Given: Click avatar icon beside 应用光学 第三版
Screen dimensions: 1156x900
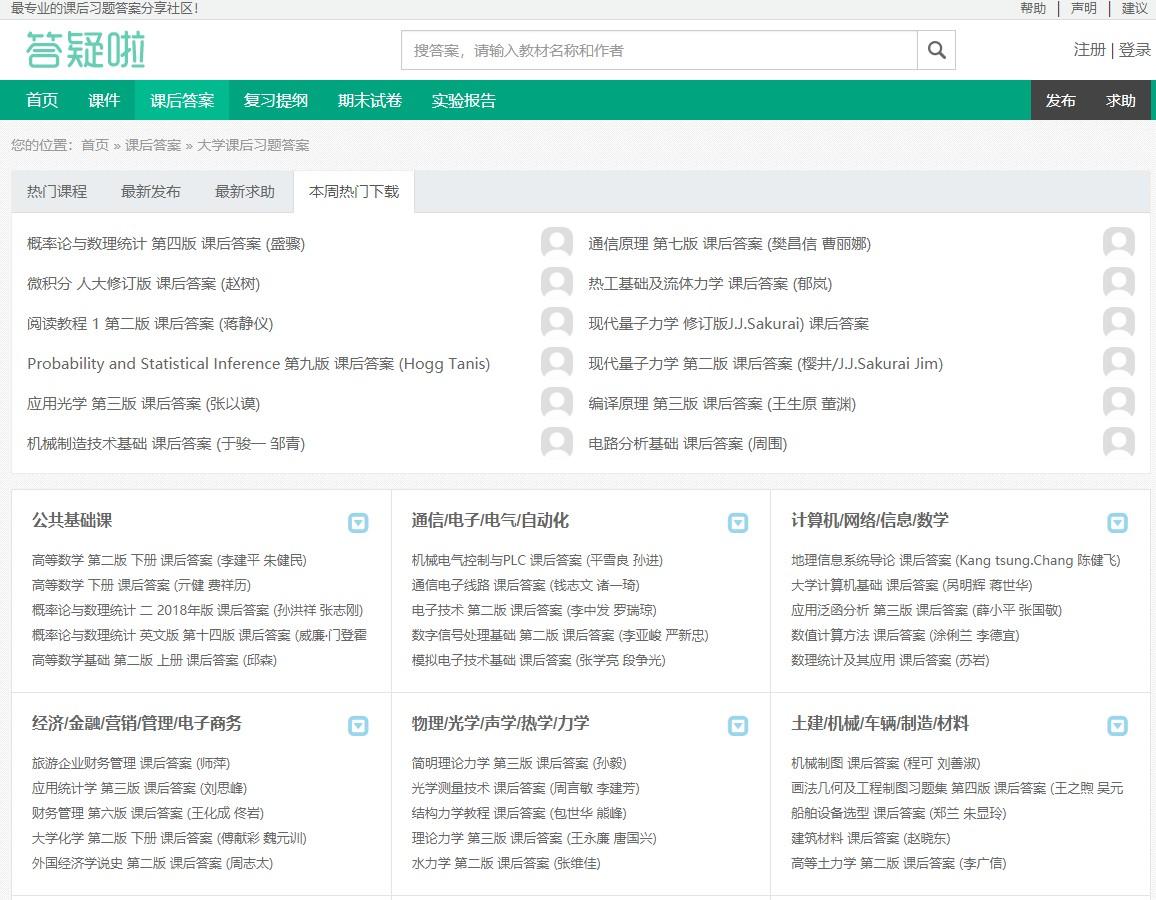Looking at the screenshot, I should tap(557, 403).
